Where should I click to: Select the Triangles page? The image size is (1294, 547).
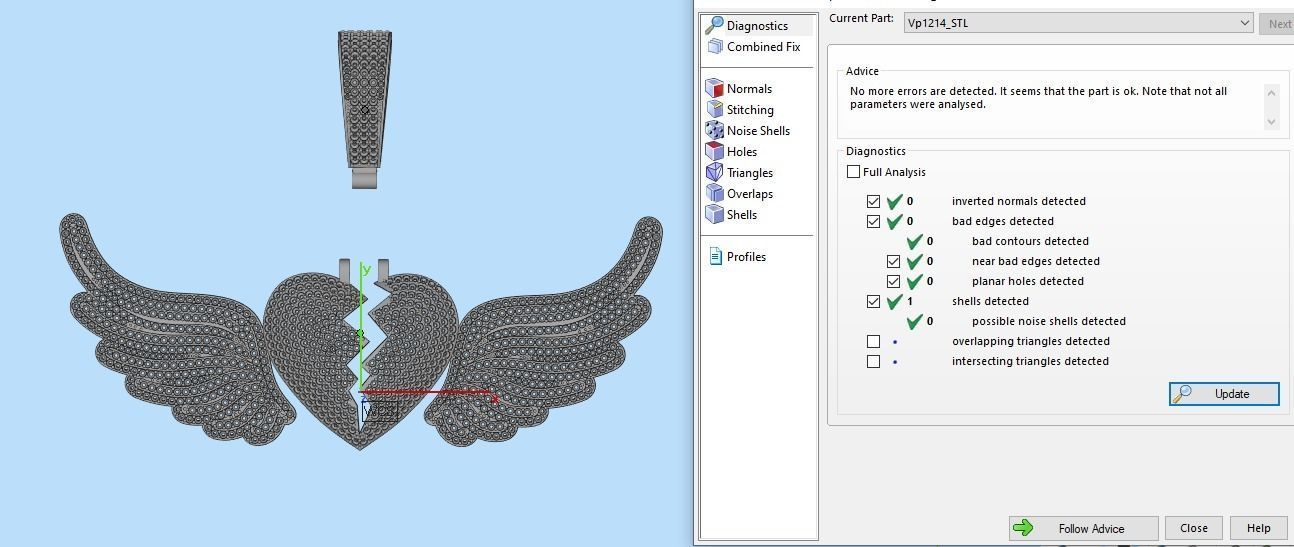click(x=750, y=172)
